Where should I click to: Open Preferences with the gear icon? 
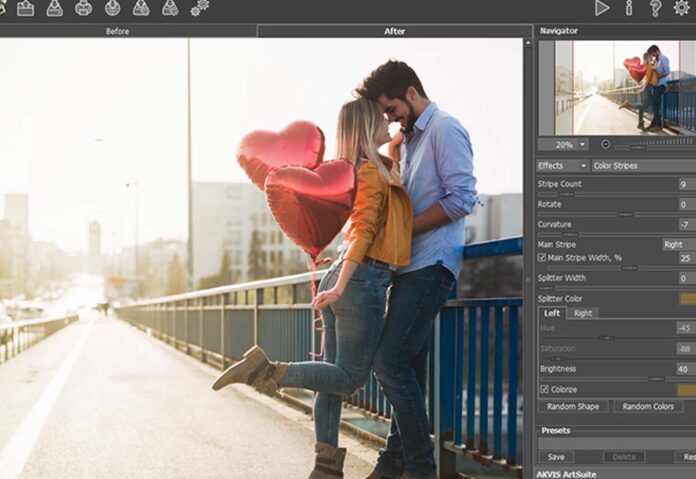click(x=682, y=8)
